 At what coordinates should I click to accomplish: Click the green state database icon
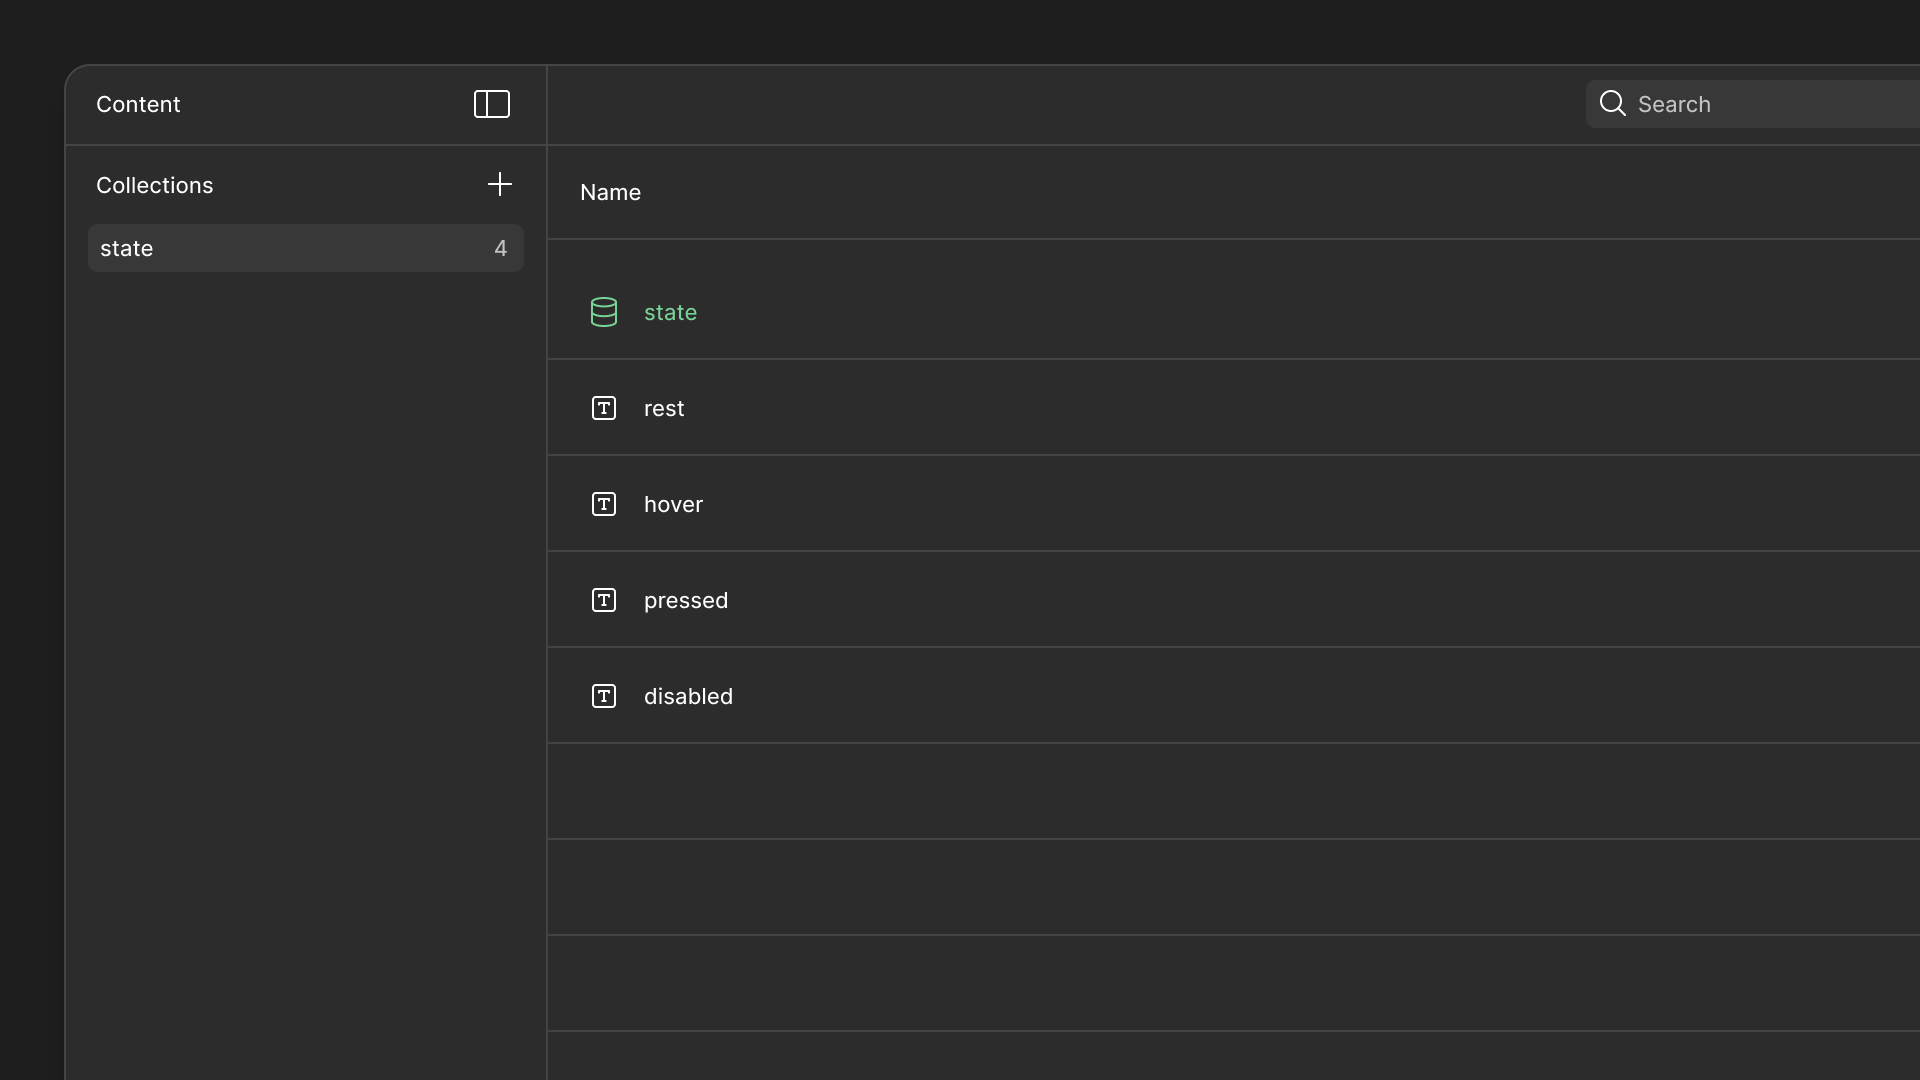(604, 312)
